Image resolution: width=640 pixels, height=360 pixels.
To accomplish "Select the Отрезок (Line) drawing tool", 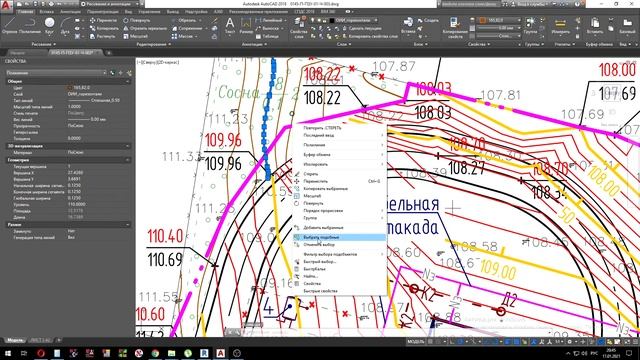I will [9, 26].
